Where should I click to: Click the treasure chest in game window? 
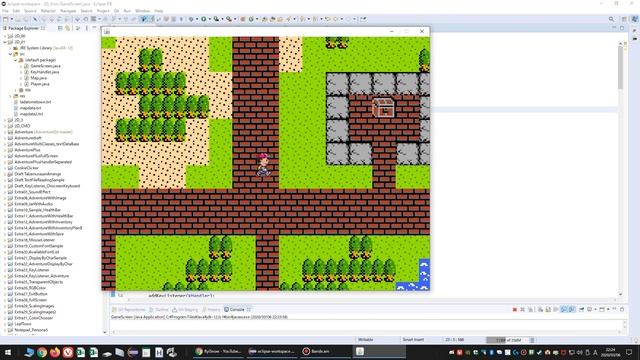point(384,107)
